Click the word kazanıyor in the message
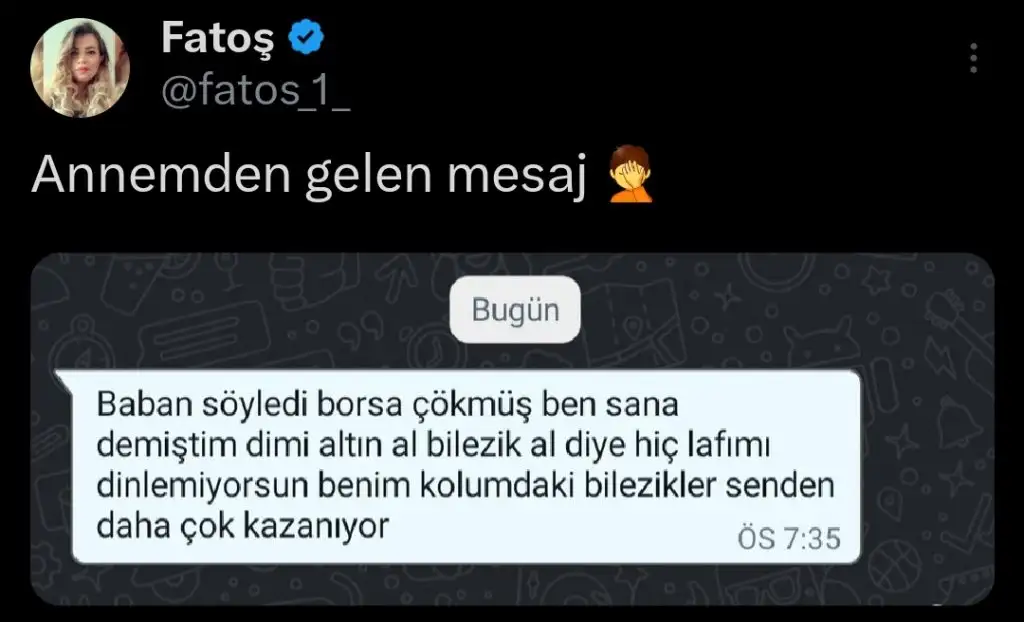1024x622 pixels. pos(315,527)
